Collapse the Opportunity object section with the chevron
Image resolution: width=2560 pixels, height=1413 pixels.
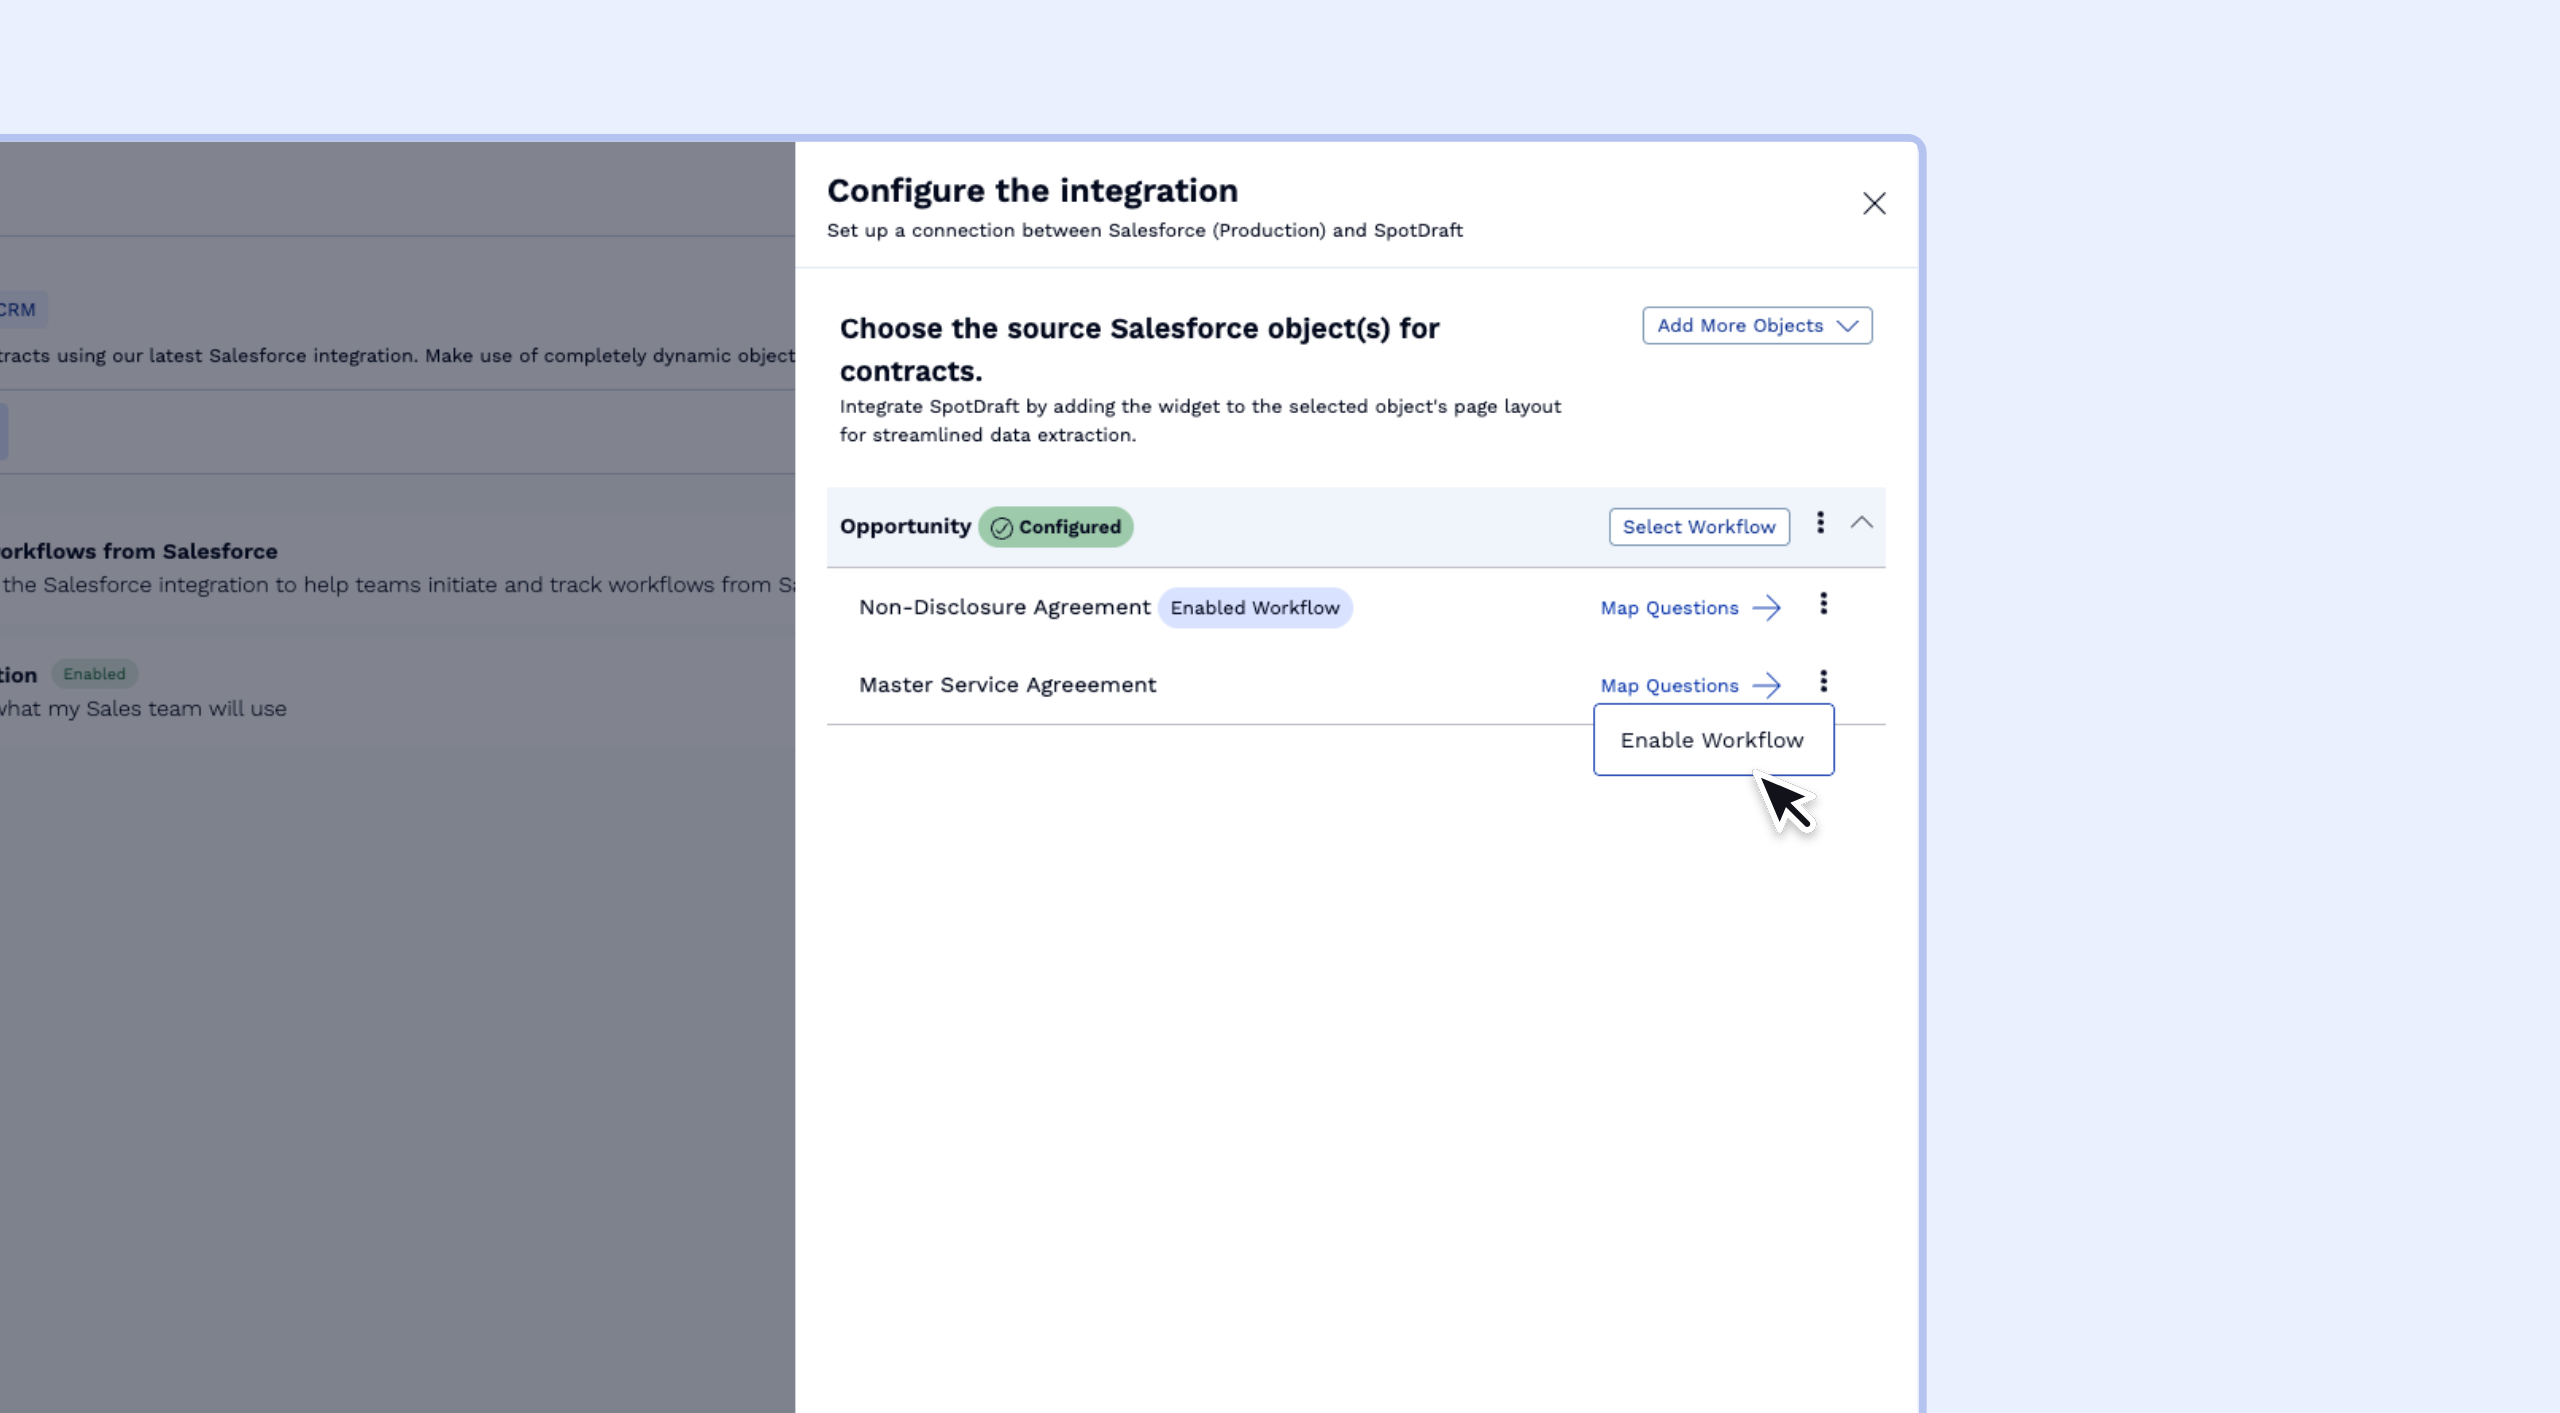tap(1862, 523)
